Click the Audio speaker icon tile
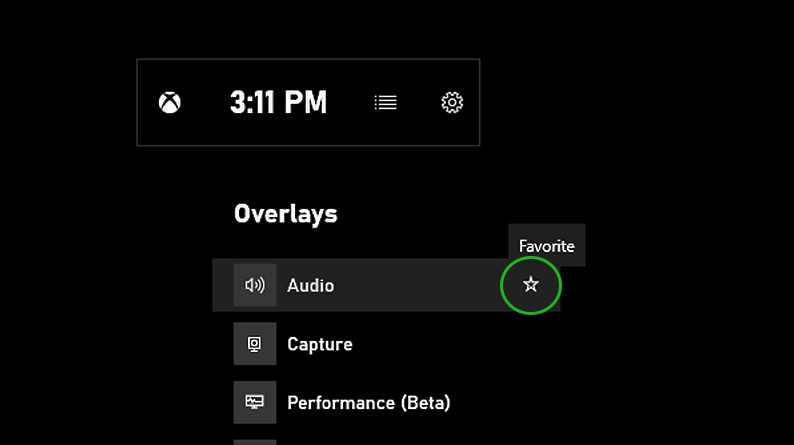Viewport: 794px width, 445px height. click(255, 285)
